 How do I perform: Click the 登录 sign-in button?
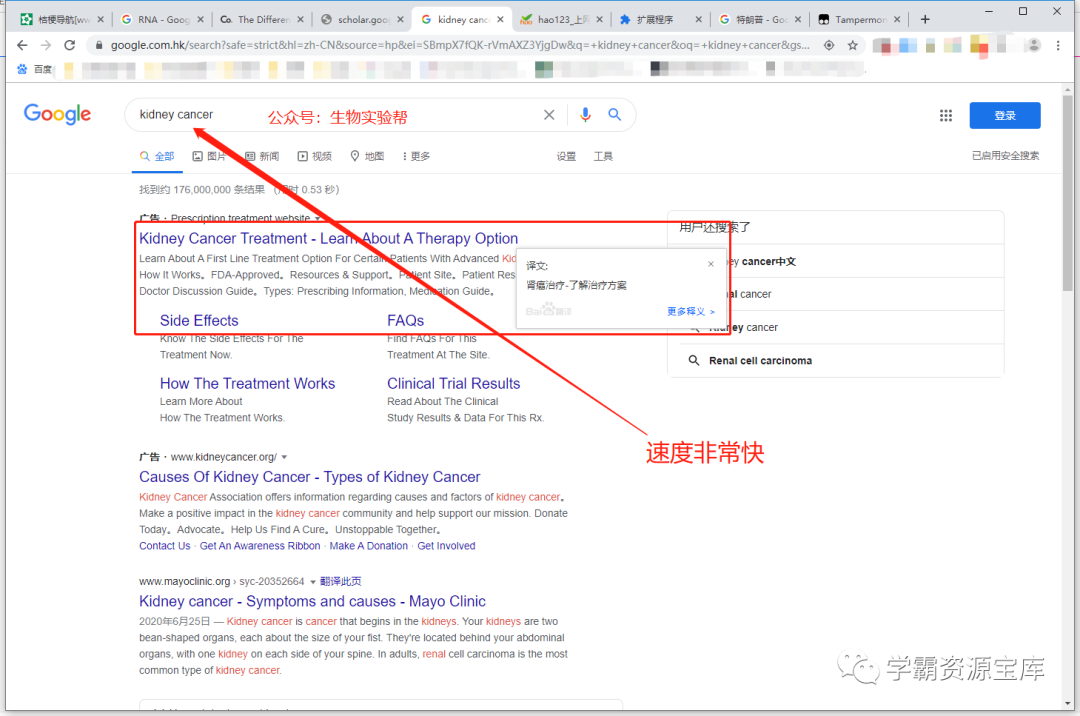[1005, 116]
